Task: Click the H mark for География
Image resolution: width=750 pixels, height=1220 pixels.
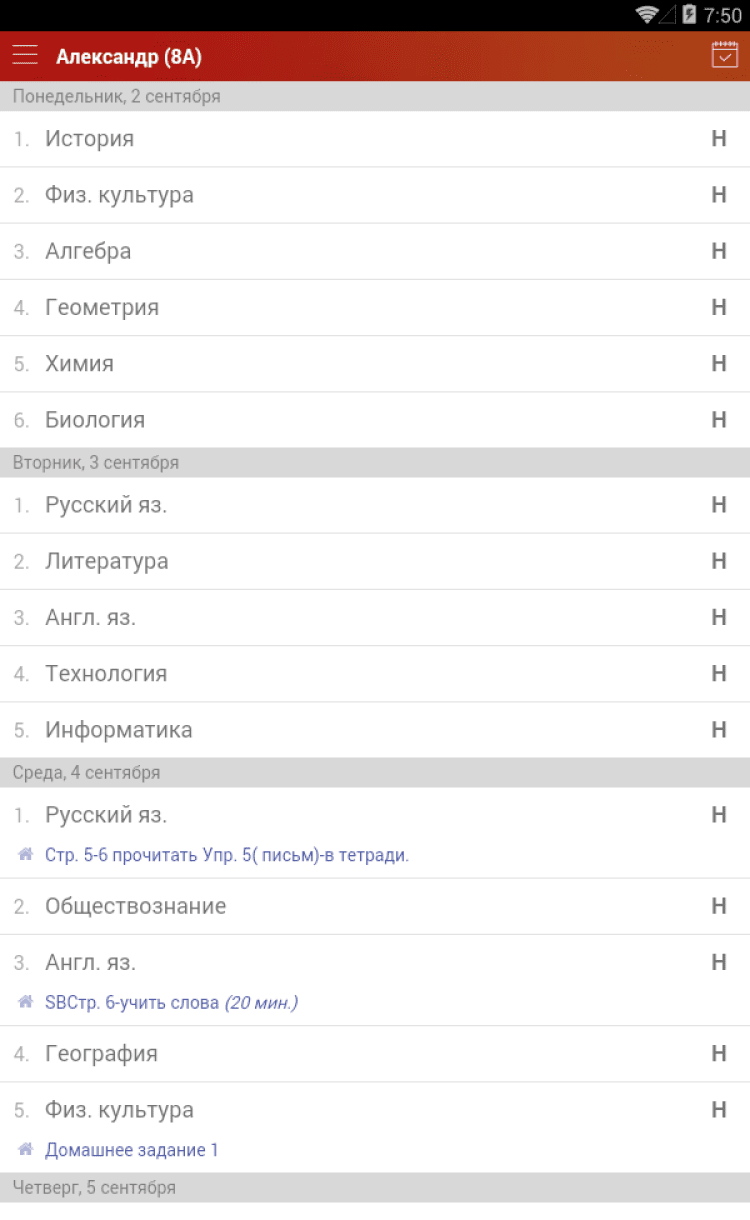Action: 718,1053
